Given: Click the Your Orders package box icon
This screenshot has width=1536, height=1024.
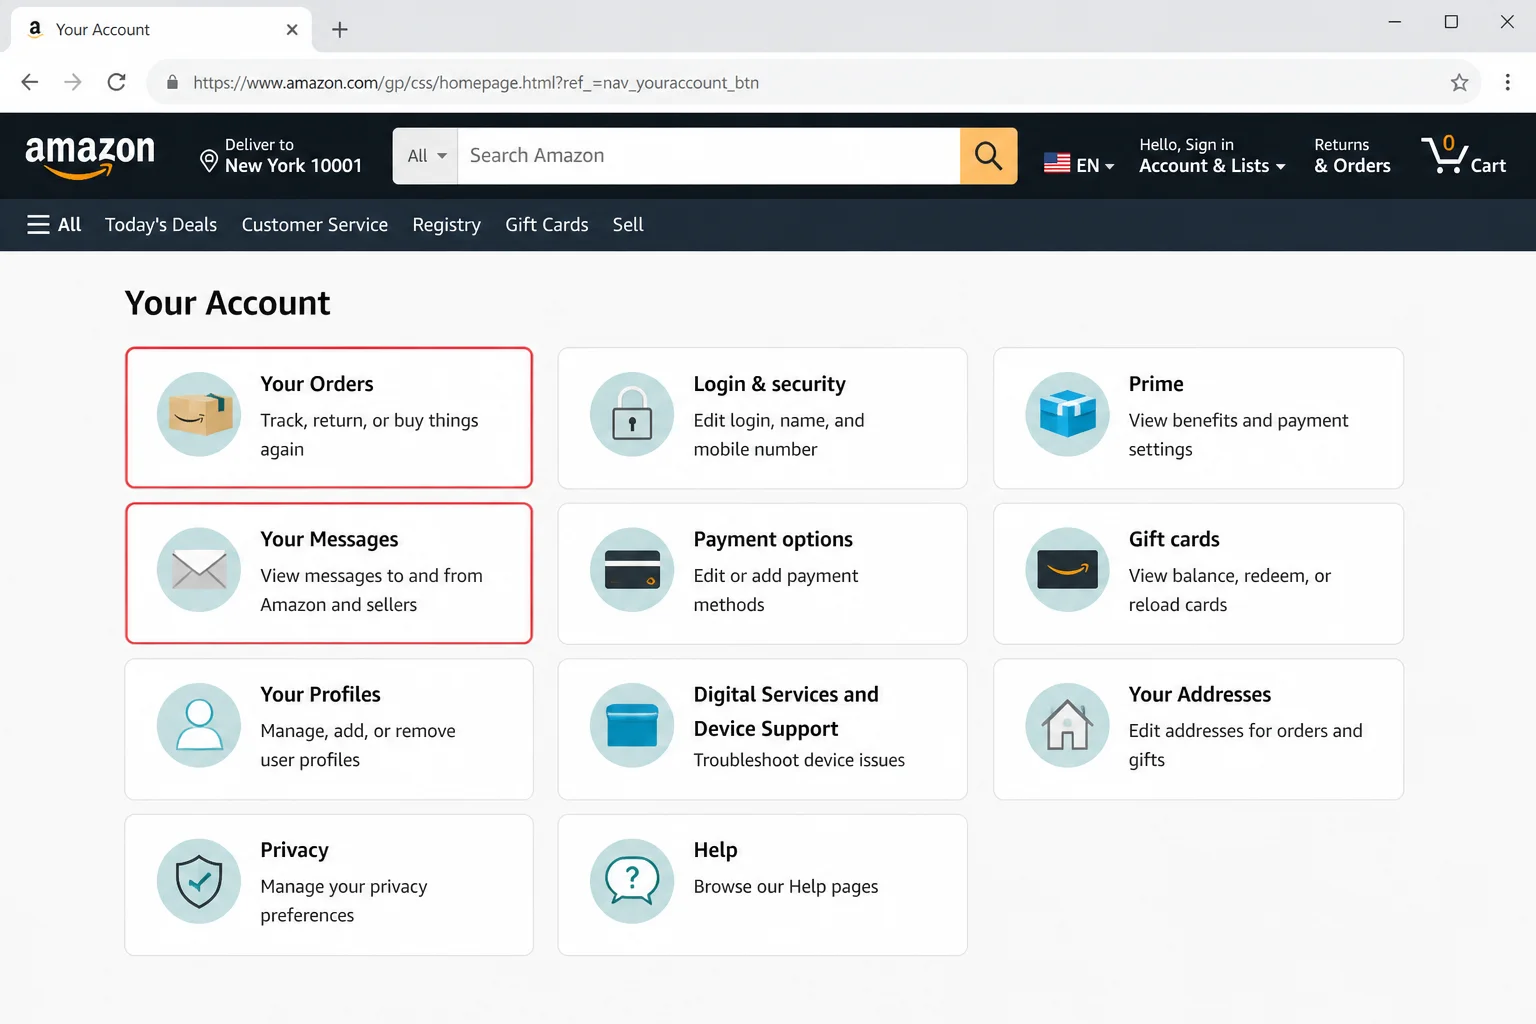Looking at the screenshot, I should click(x=199, y=414).
